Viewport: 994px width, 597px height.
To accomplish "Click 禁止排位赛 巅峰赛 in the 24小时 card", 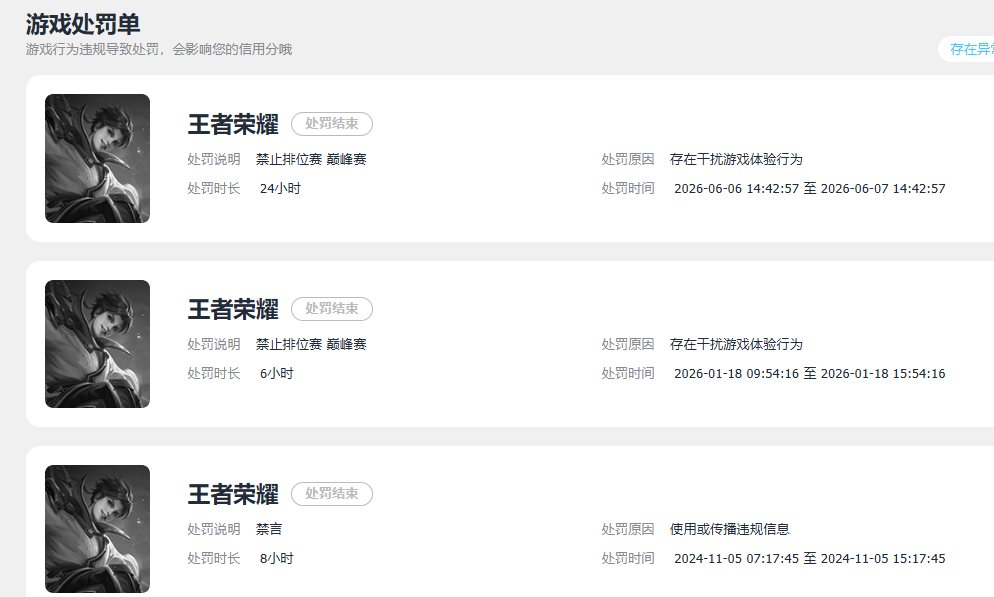I will coord(311,159).
